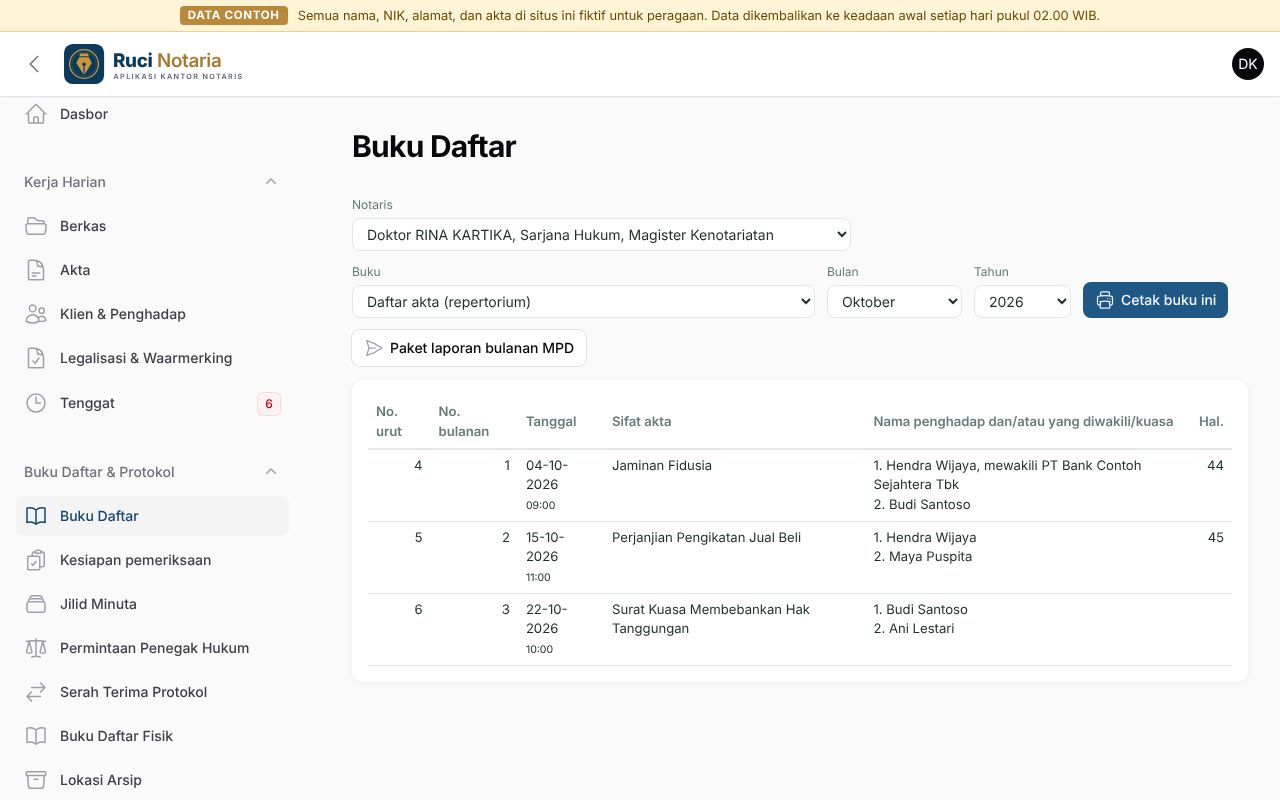Click the Cetak buku ini button
Screen dimensions: 1280x800
coord(1155,300)
